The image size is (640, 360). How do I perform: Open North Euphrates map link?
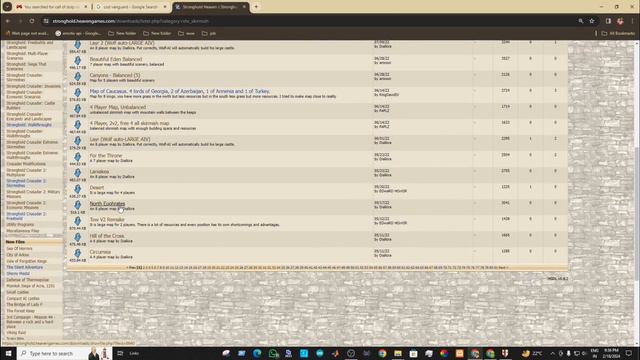click(107, 203)
